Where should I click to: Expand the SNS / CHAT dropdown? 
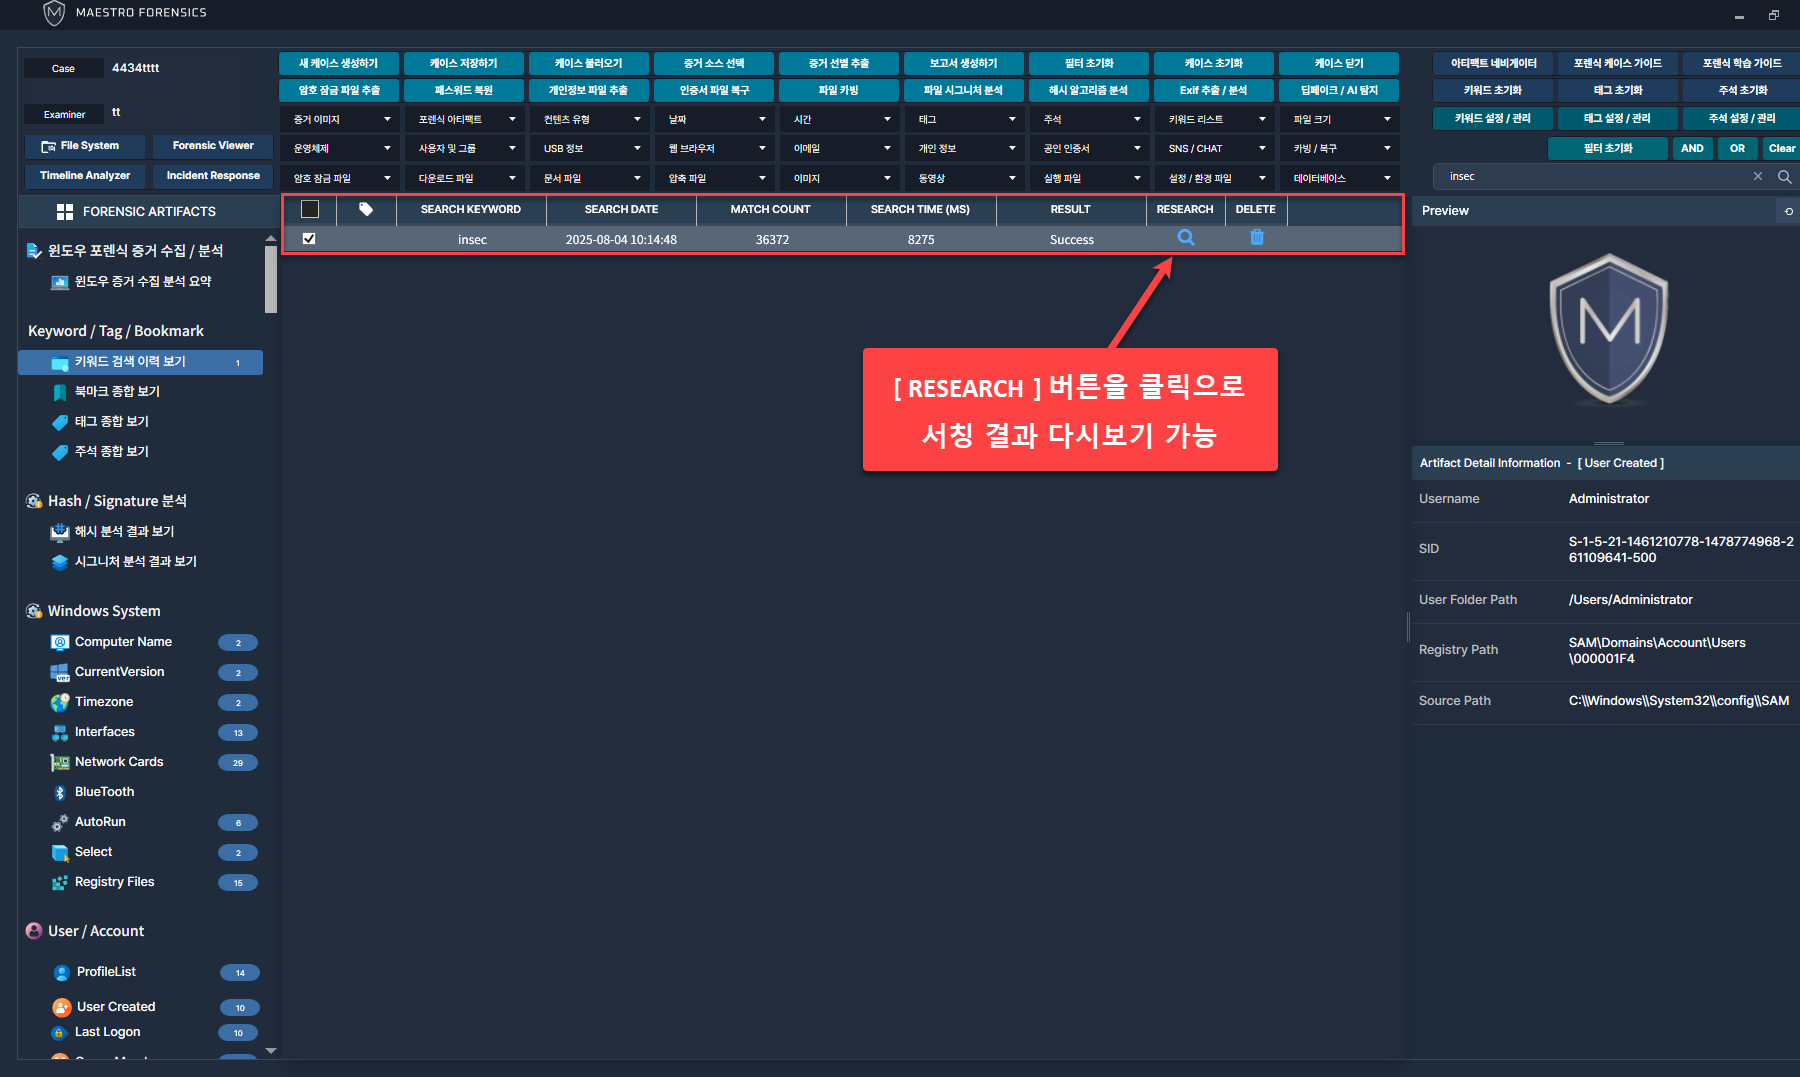(1214, 148)
